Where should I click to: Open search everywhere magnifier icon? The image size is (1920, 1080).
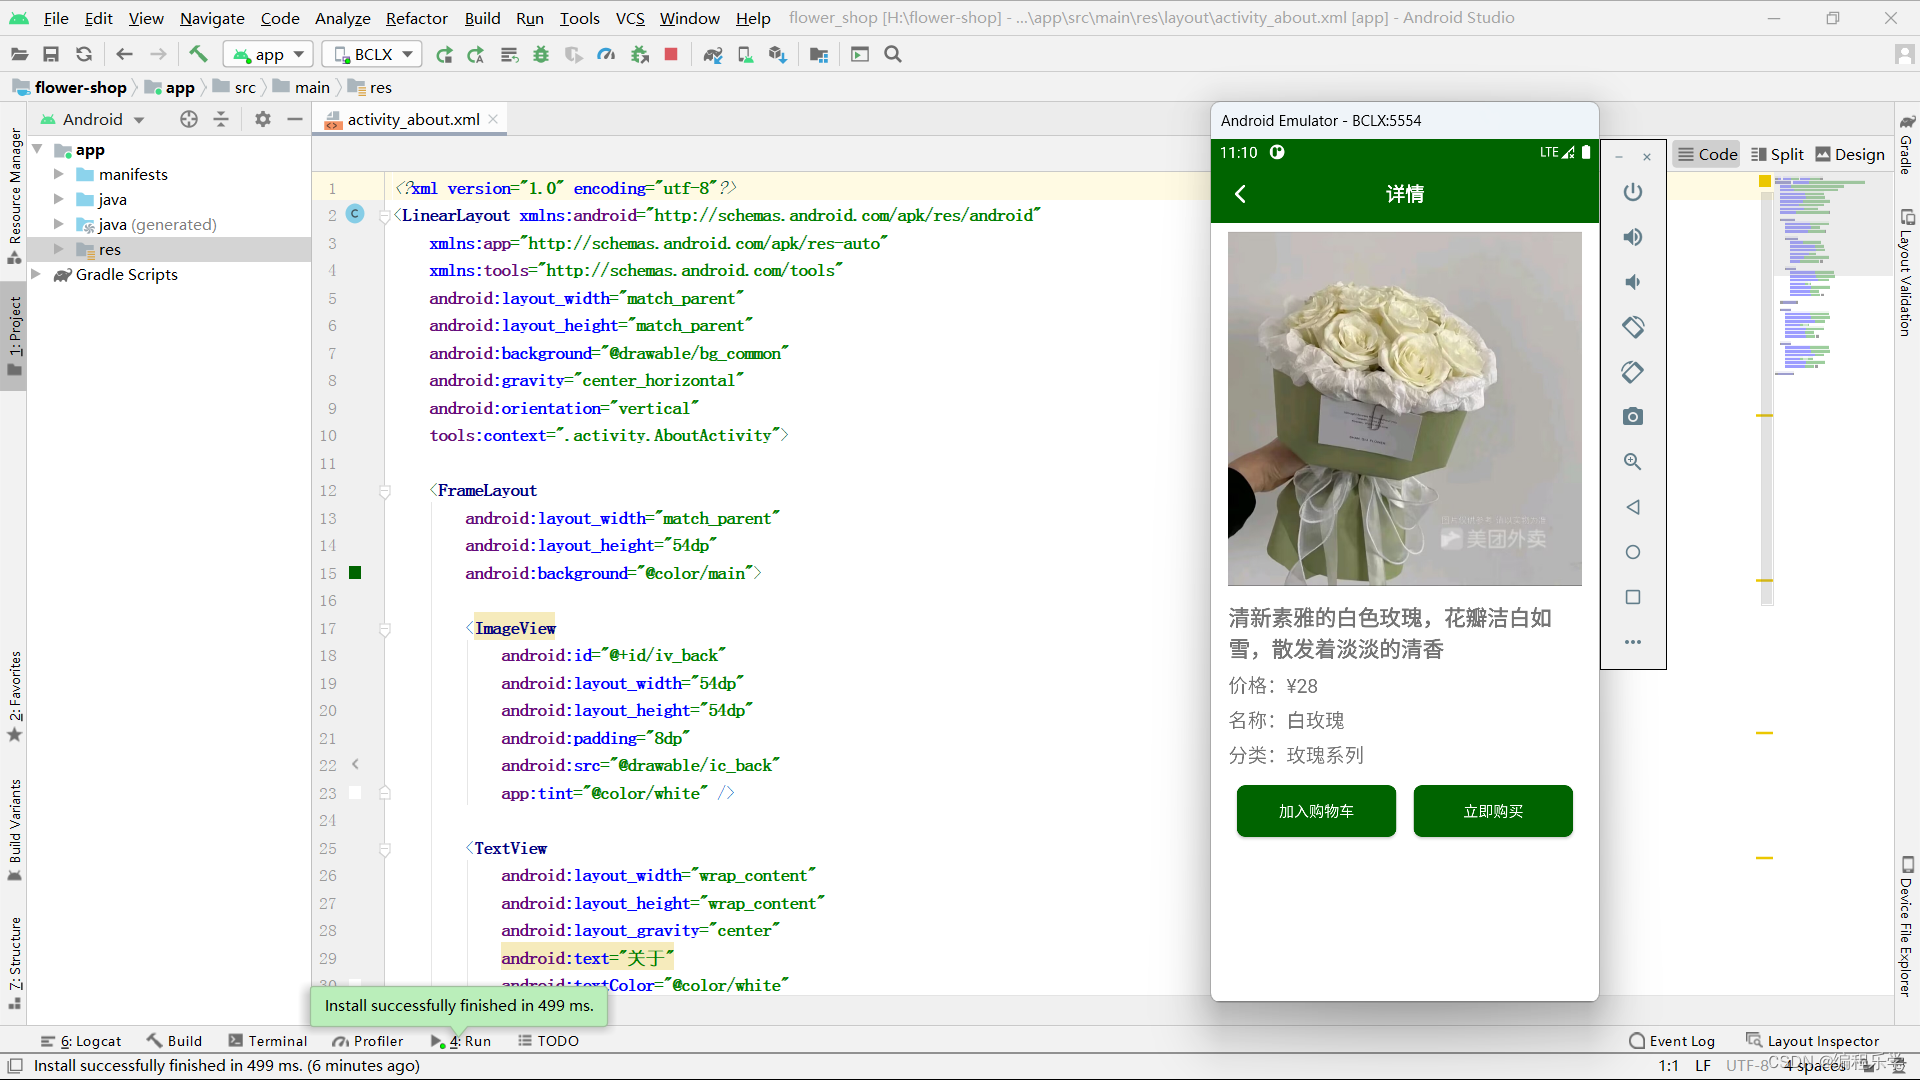[x=893, y=54]
